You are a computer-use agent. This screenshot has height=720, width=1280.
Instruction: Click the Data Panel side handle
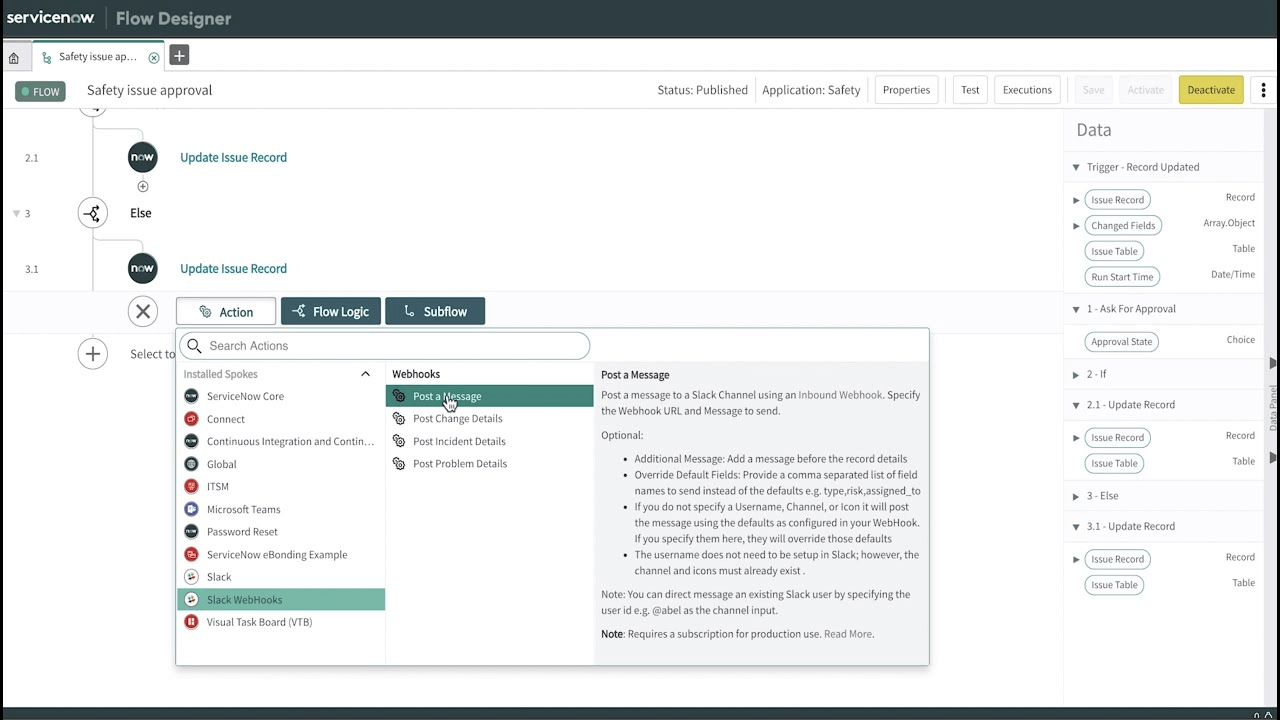1273,408
